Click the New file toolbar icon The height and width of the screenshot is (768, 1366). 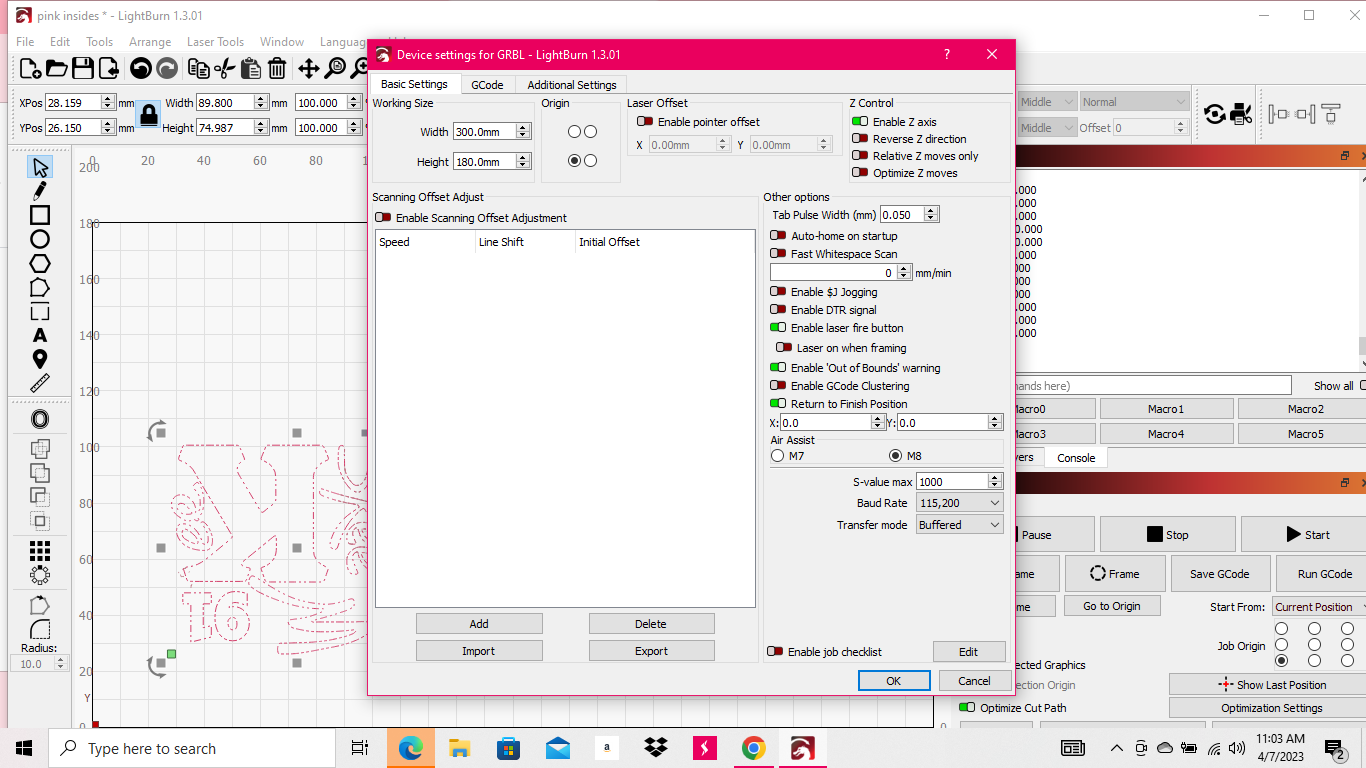click(x=30, y=68)
